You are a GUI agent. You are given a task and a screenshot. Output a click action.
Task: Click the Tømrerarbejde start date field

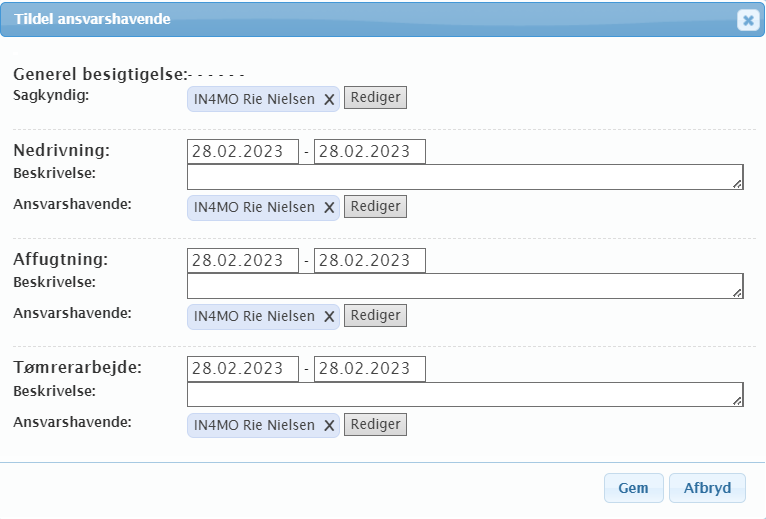pyautogui.click(x=243, y=369)
